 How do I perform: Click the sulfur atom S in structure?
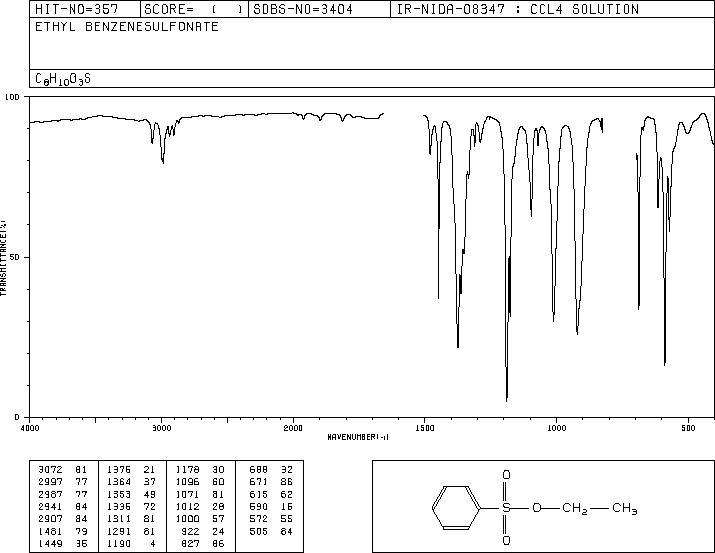coord(506,508)
